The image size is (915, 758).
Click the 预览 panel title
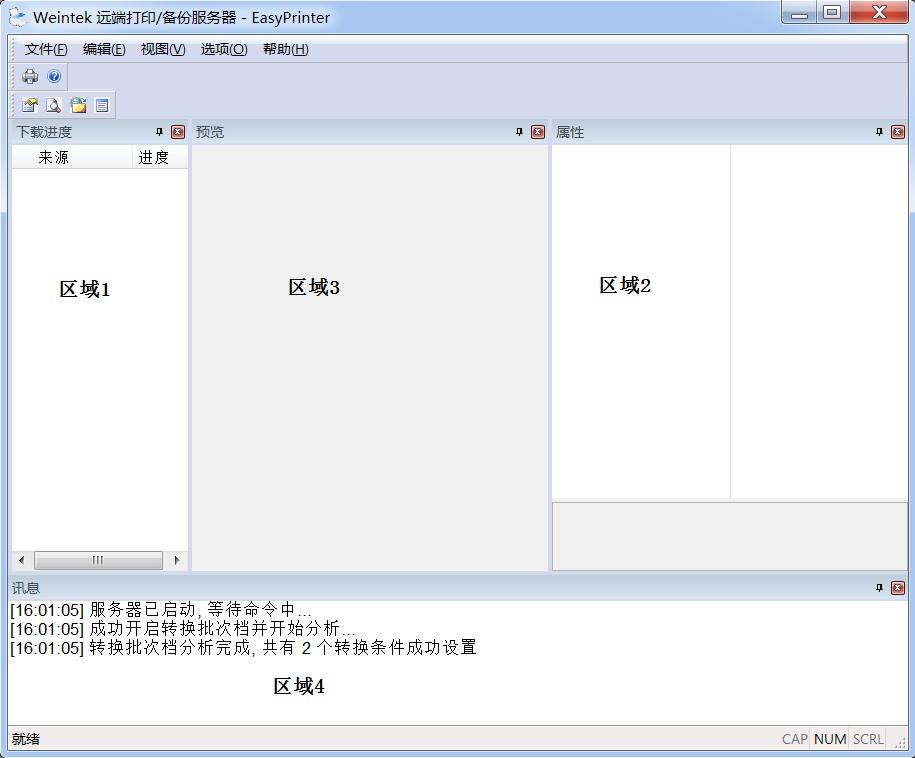pyautogui.click(x=209, y=132)
